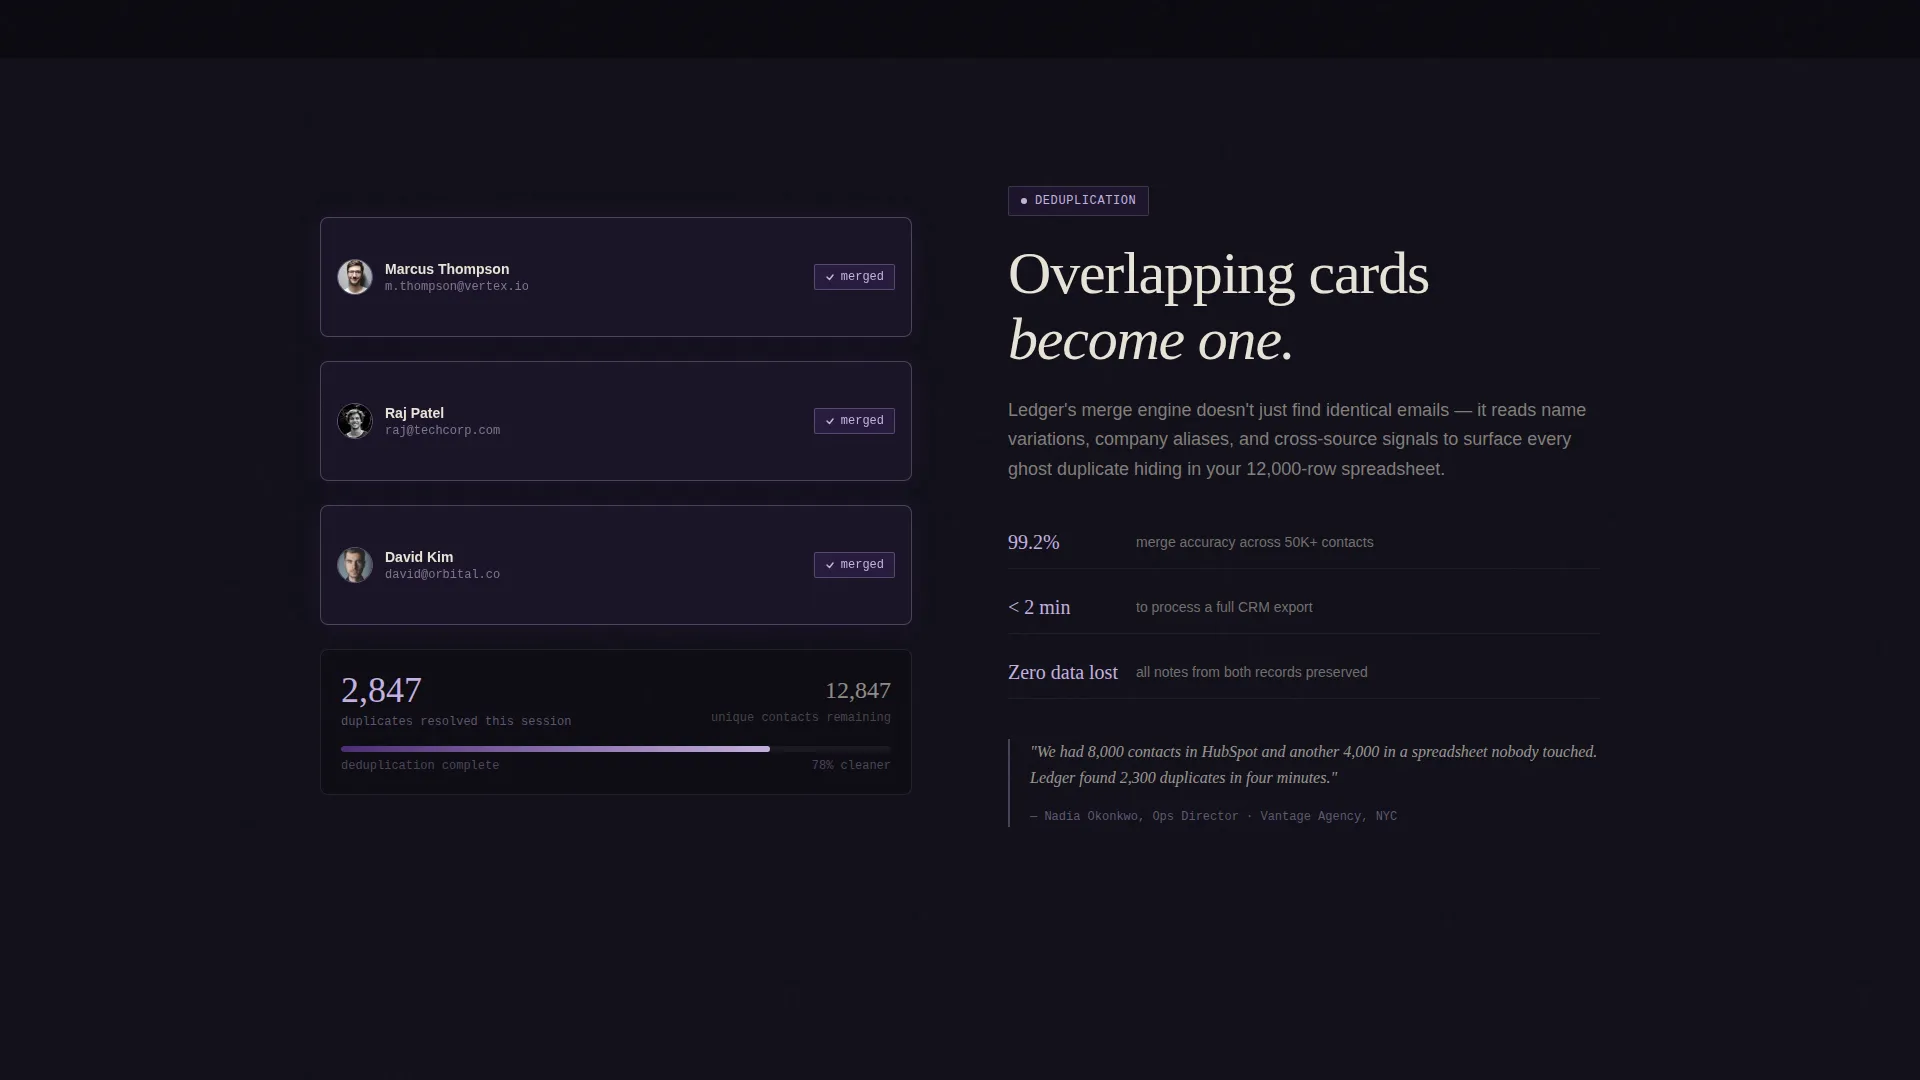Click the 'deduplication complete' status text
Image resolution: width=1920 pixels, height=1080 pixels.
click(420, 766)
